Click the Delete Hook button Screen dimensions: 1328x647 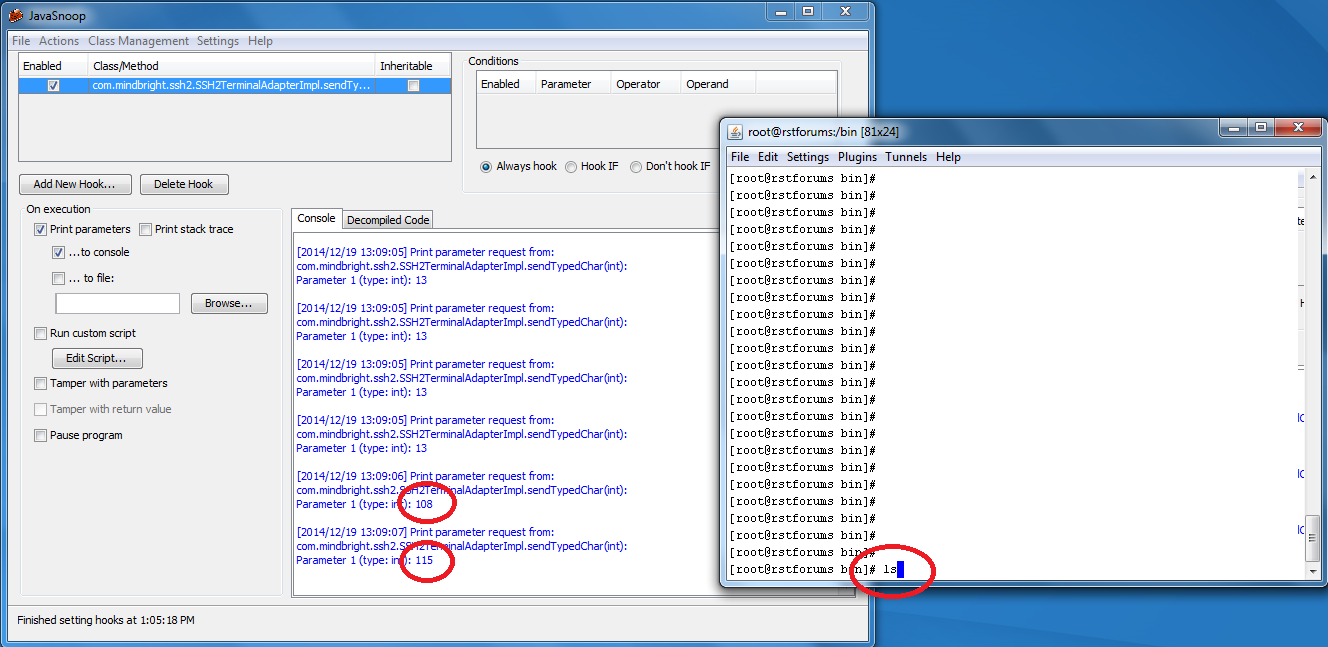pos(184,184)
